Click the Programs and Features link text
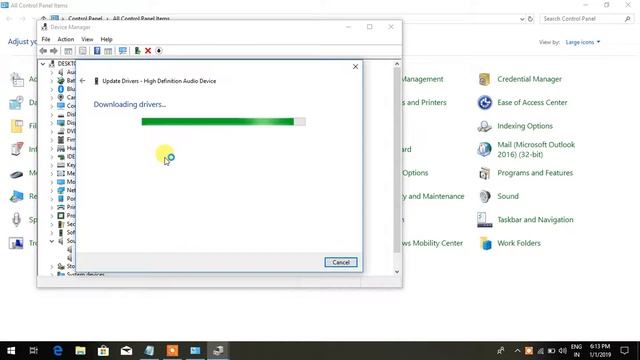Viewport: 640px width, 360px height. click(535, 173)
